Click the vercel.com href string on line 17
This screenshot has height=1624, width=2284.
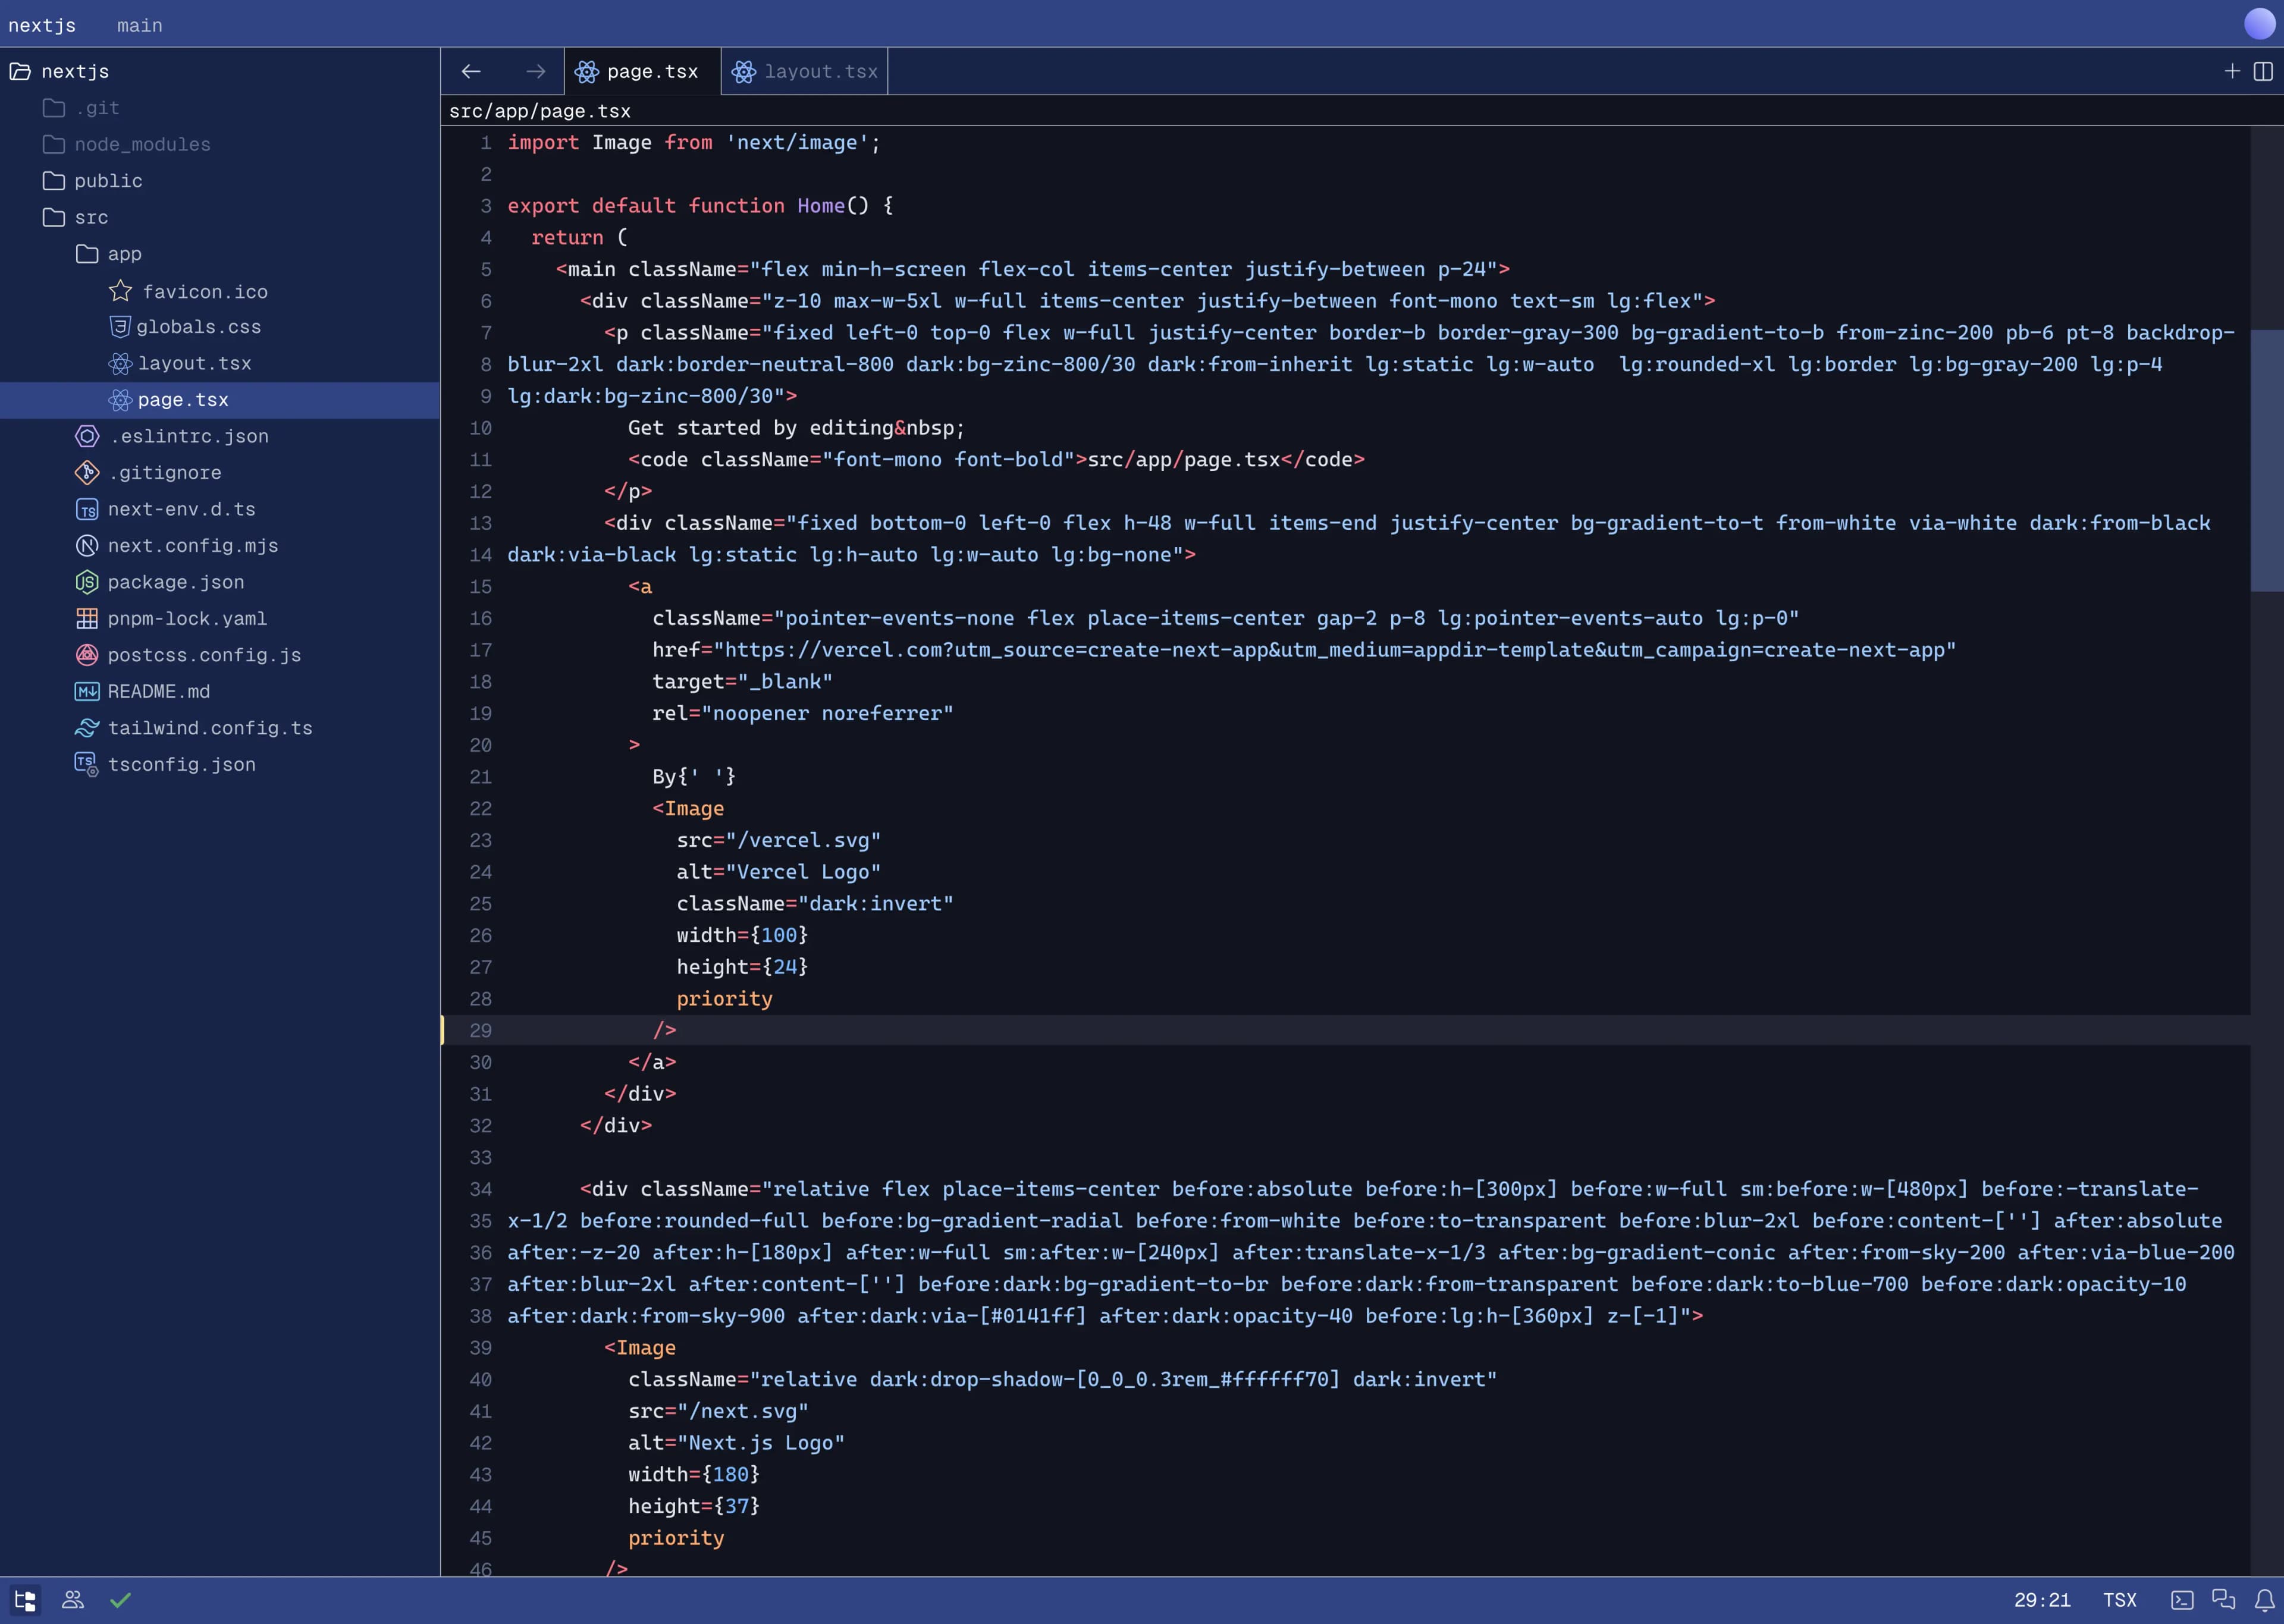pos(1334,650)
